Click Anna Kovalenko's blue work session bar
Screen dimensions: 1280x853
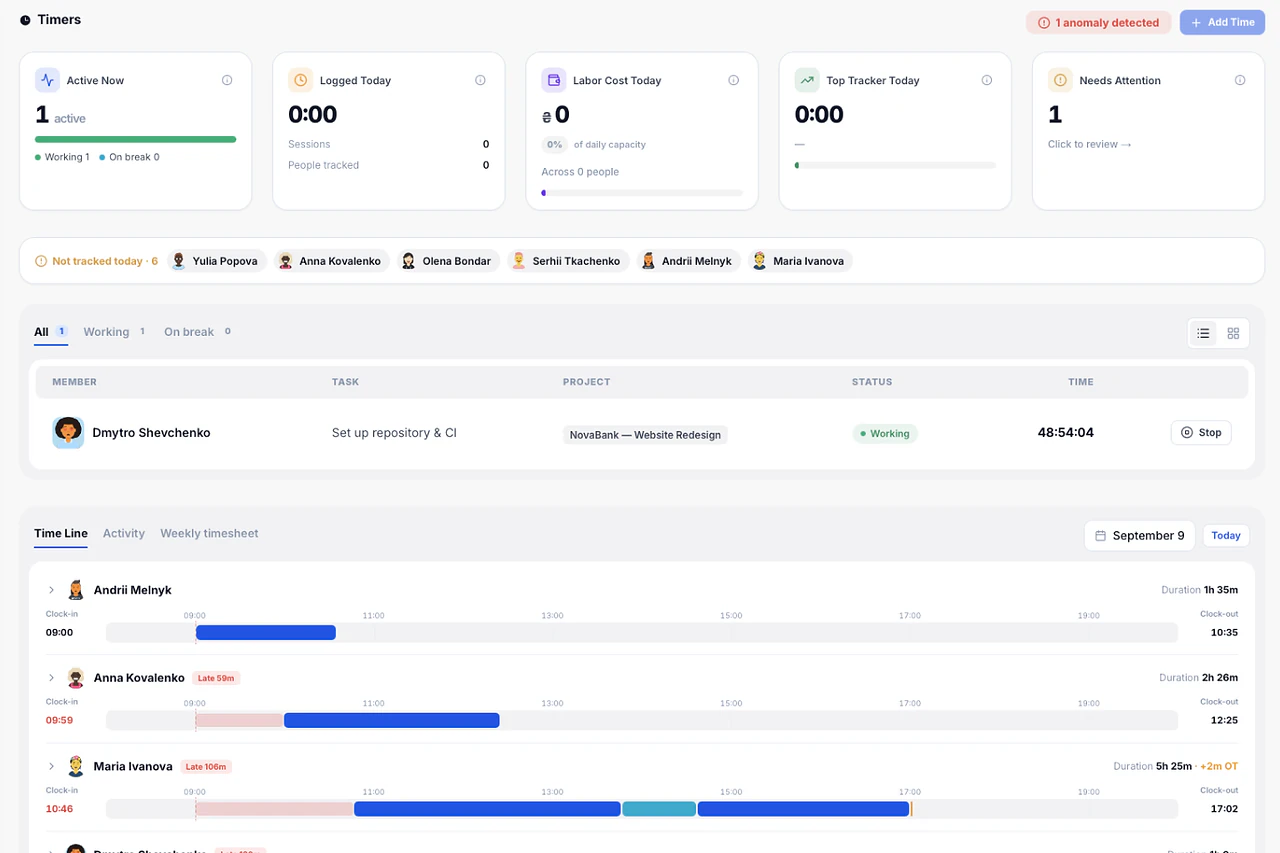[x=392, y=720]
